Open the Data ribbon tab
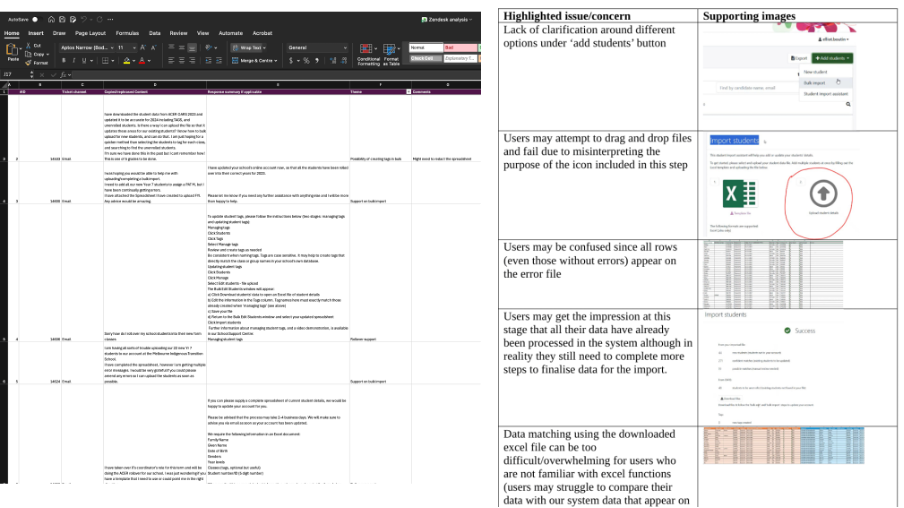This screenshot has height=508, width=904. click(155, 33)
